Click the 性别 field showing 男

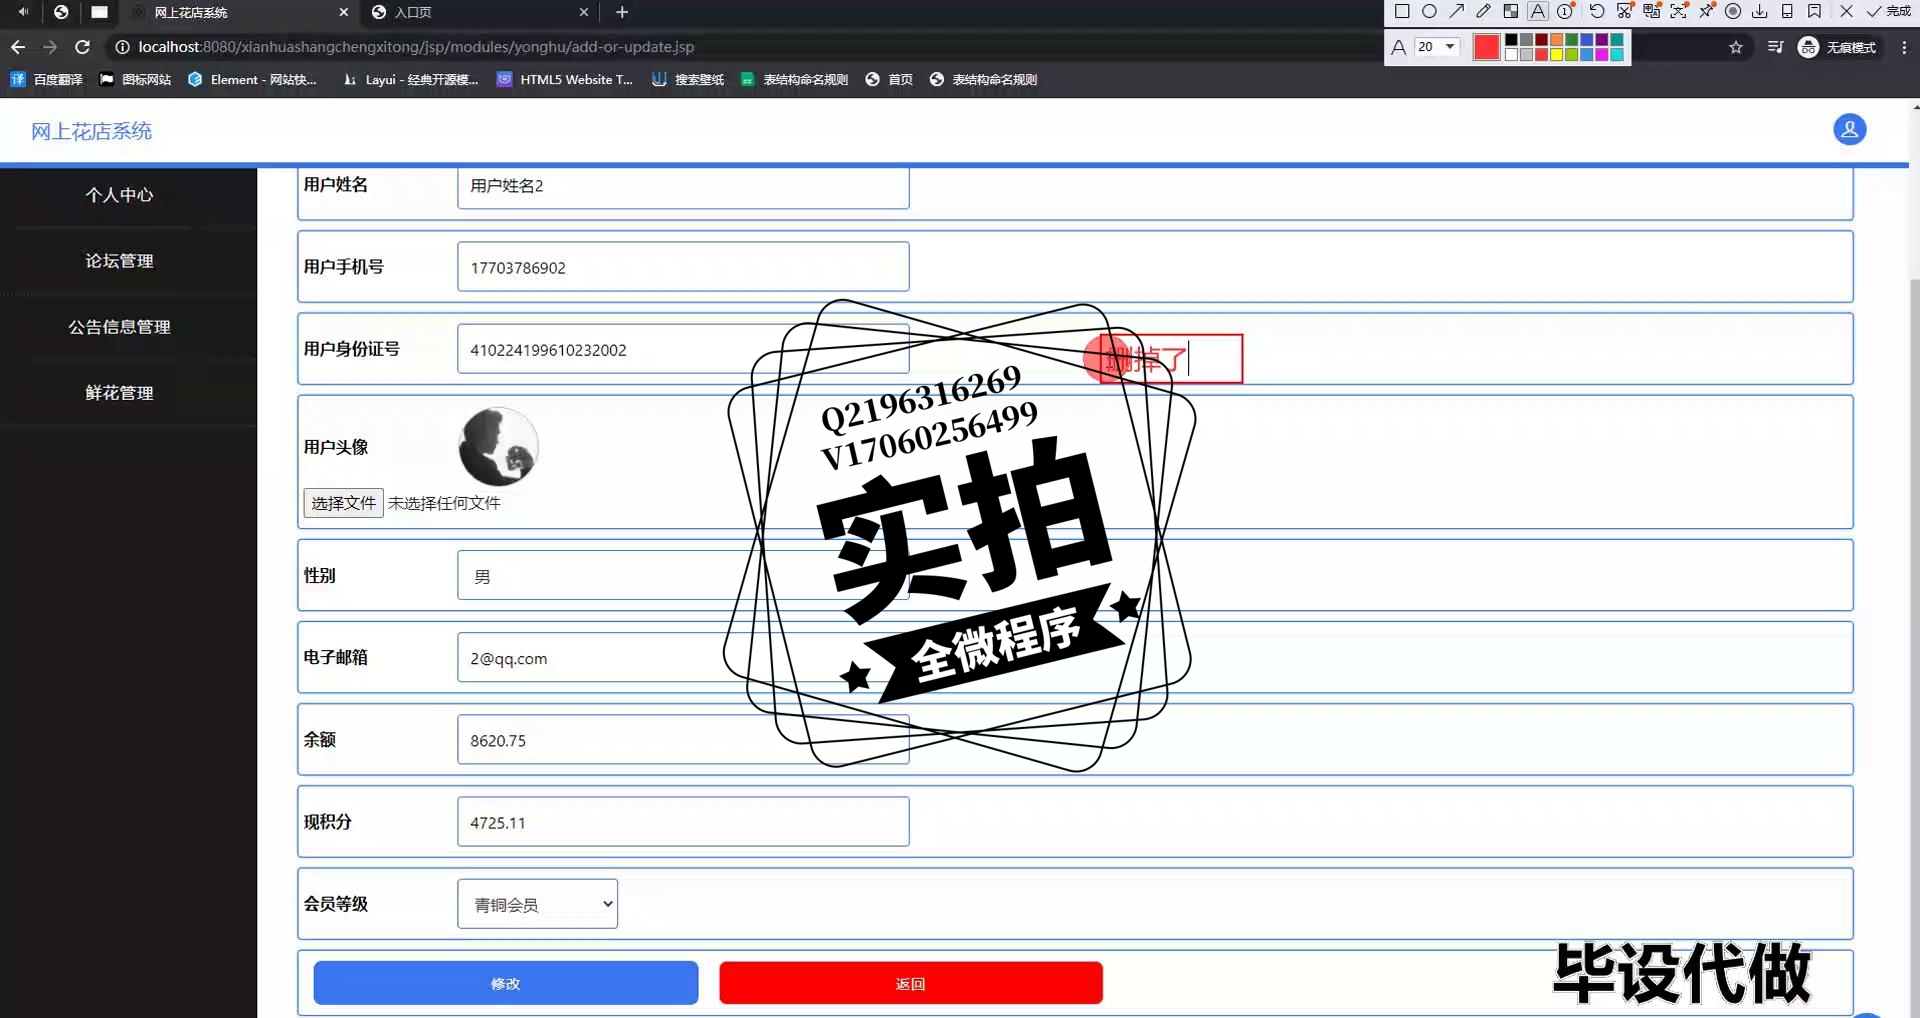683,576
